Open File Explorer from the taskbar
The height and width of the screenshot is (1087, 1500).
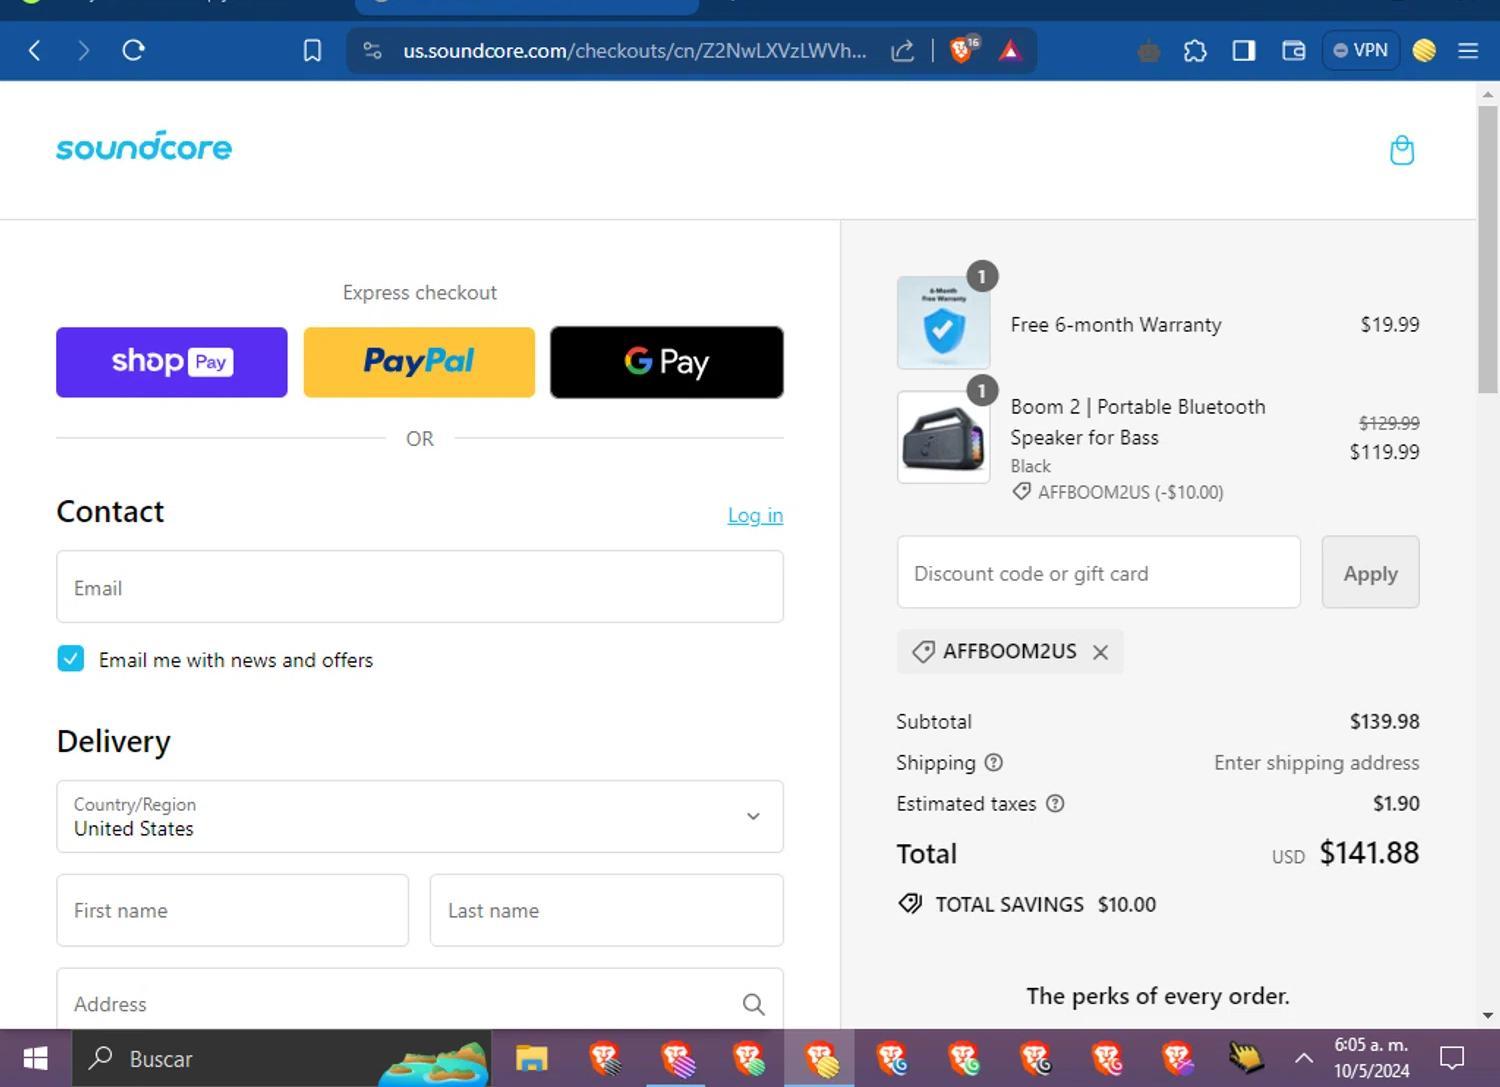tap(532, 1058)
